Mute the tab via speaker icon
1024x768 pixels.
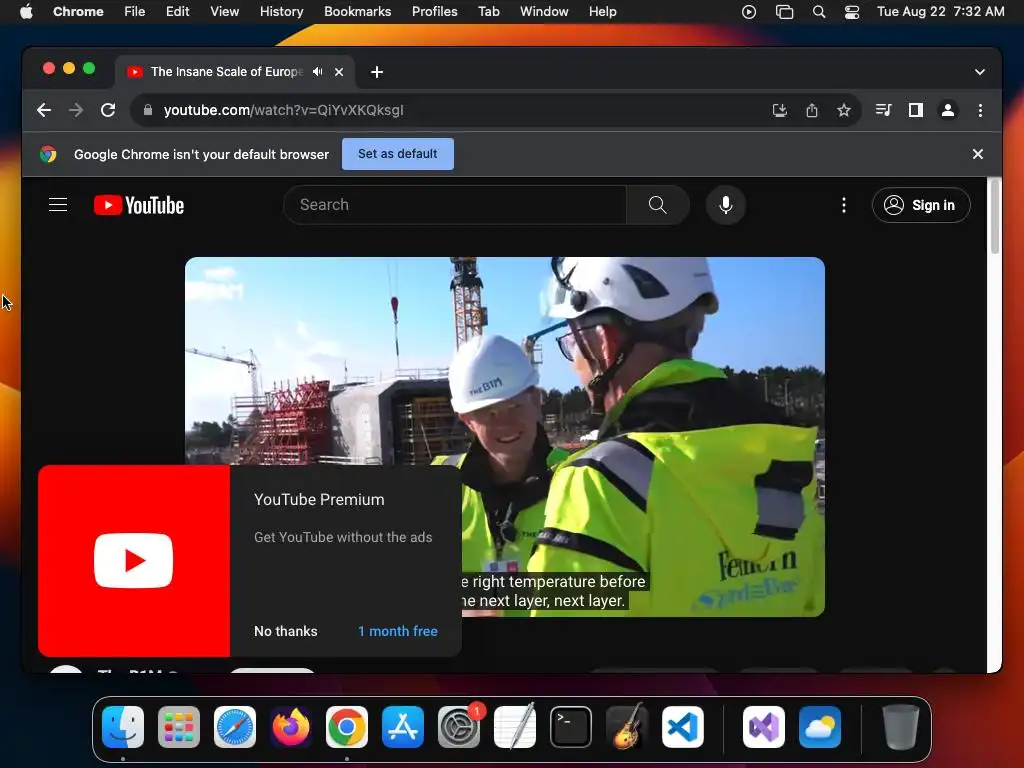pyautogui.click(x=317, y=72)
